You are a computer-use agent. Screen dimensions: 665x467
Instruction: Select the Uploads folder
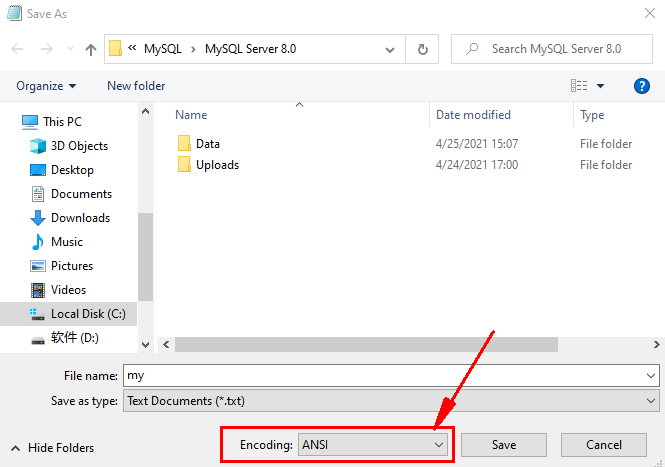tap(217, 165)
